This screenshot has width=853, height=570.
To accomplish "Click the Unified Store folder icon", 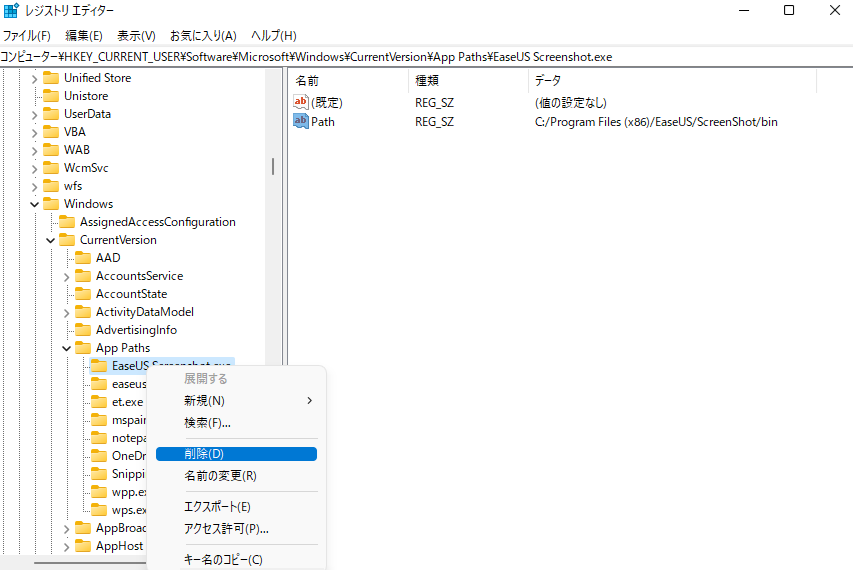I will click(x=51, y=78).
